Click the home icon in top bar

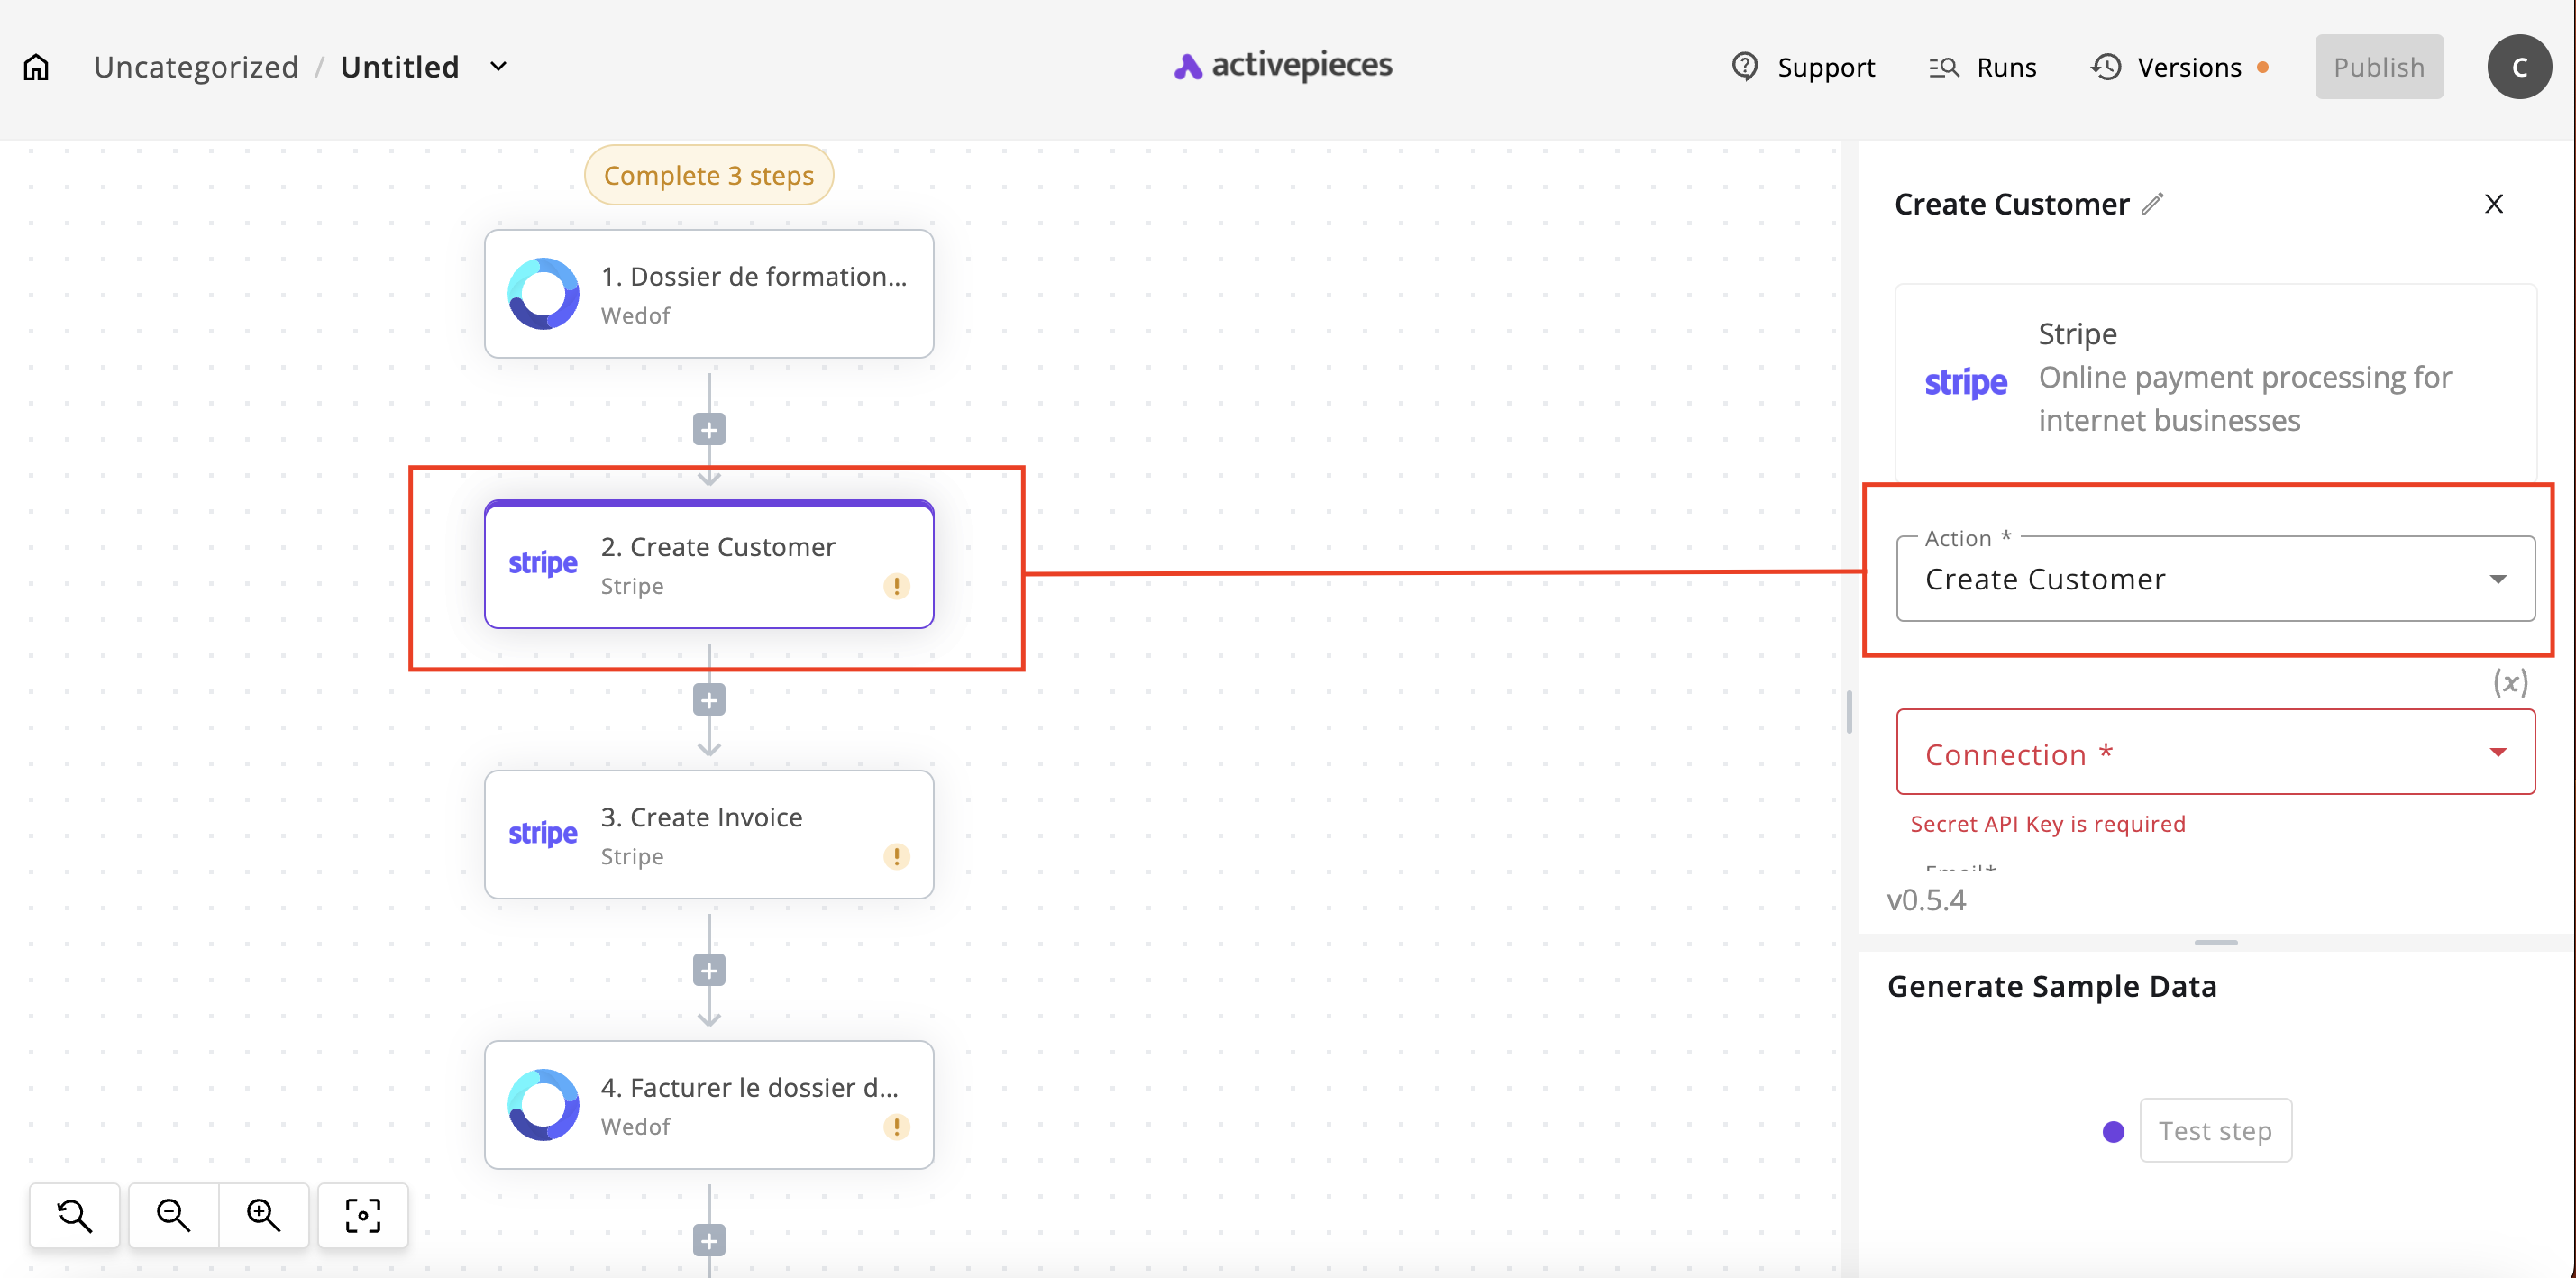pyautogui.click(x=36, y=67)
